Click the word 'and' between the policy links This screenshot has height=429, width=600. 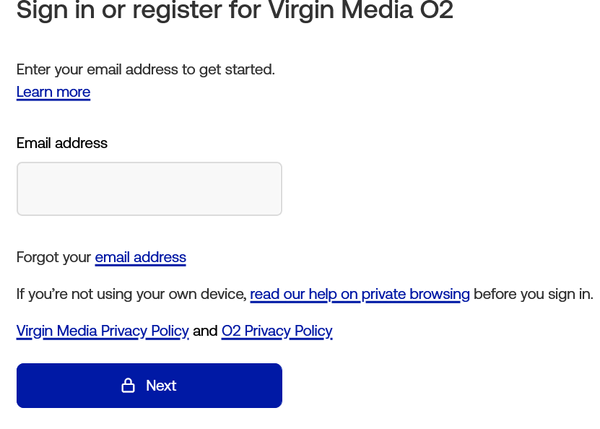pos(205,331)
